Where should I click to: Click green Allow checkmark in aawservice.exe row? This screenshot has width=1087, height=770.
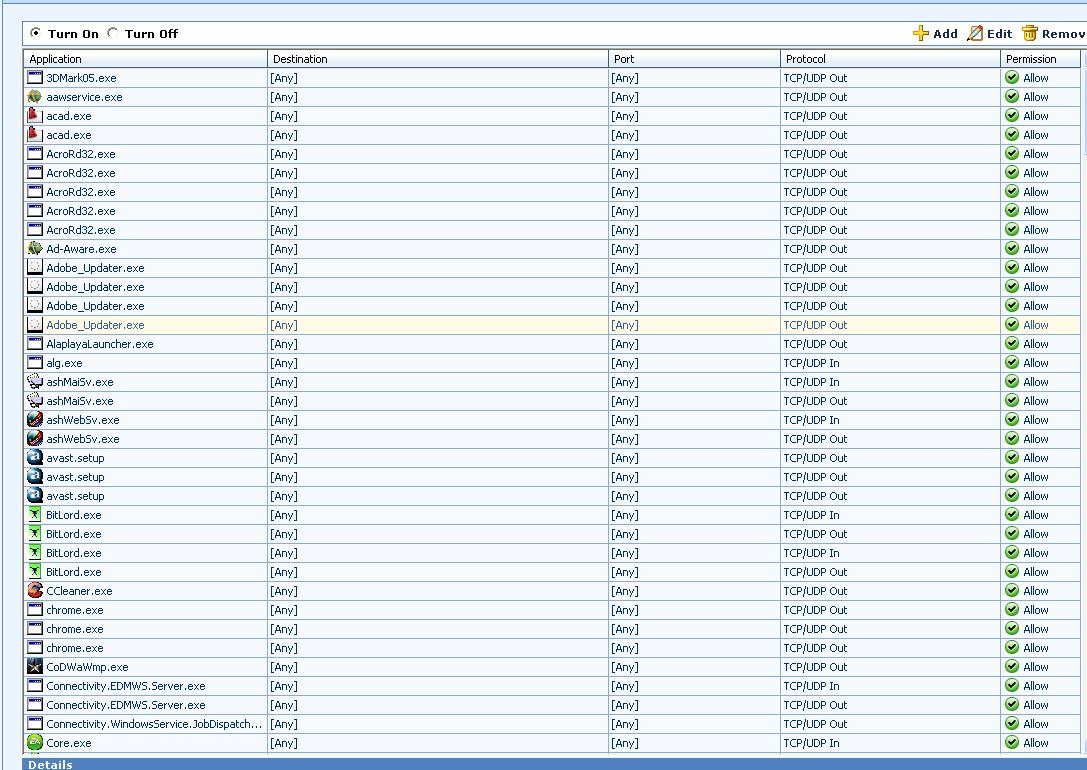click(x=1012, y=96)
